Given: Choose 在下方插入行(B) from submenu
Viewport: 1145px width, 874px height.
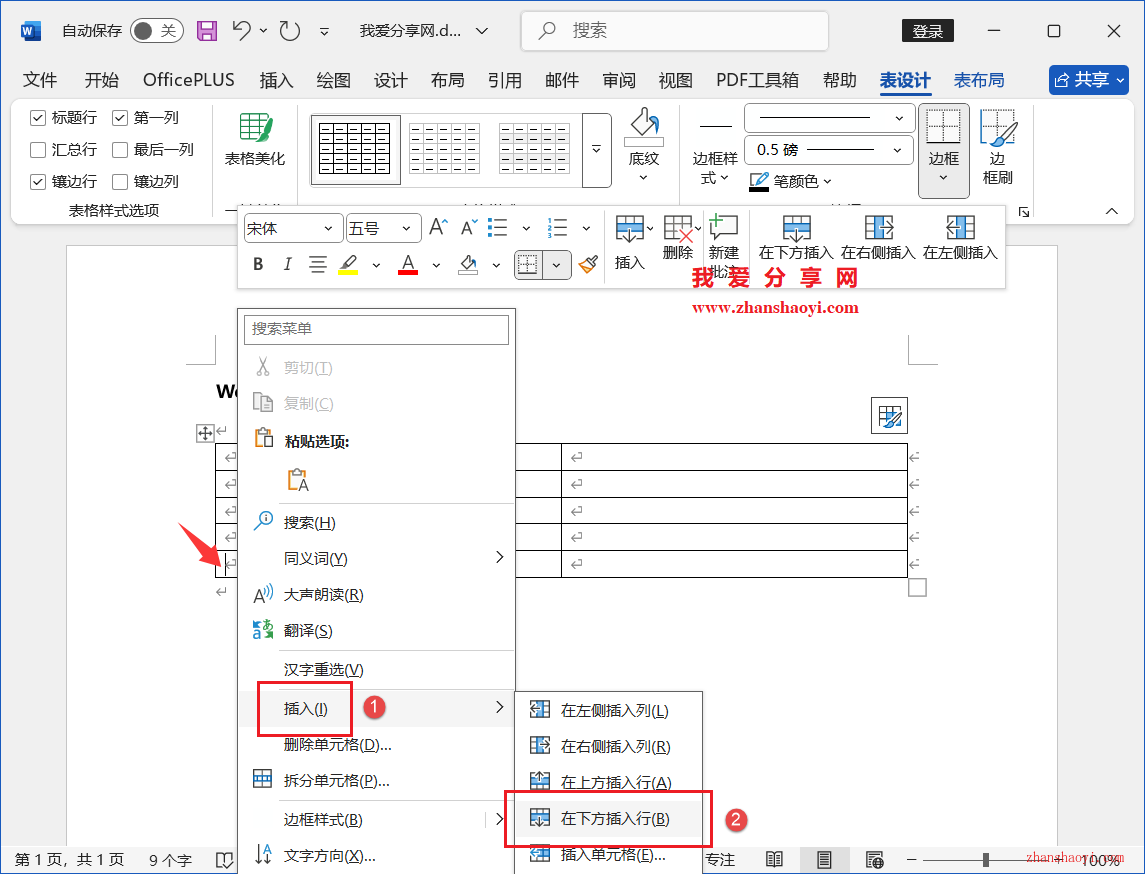Looking at the screenshot, I should 608,819.
